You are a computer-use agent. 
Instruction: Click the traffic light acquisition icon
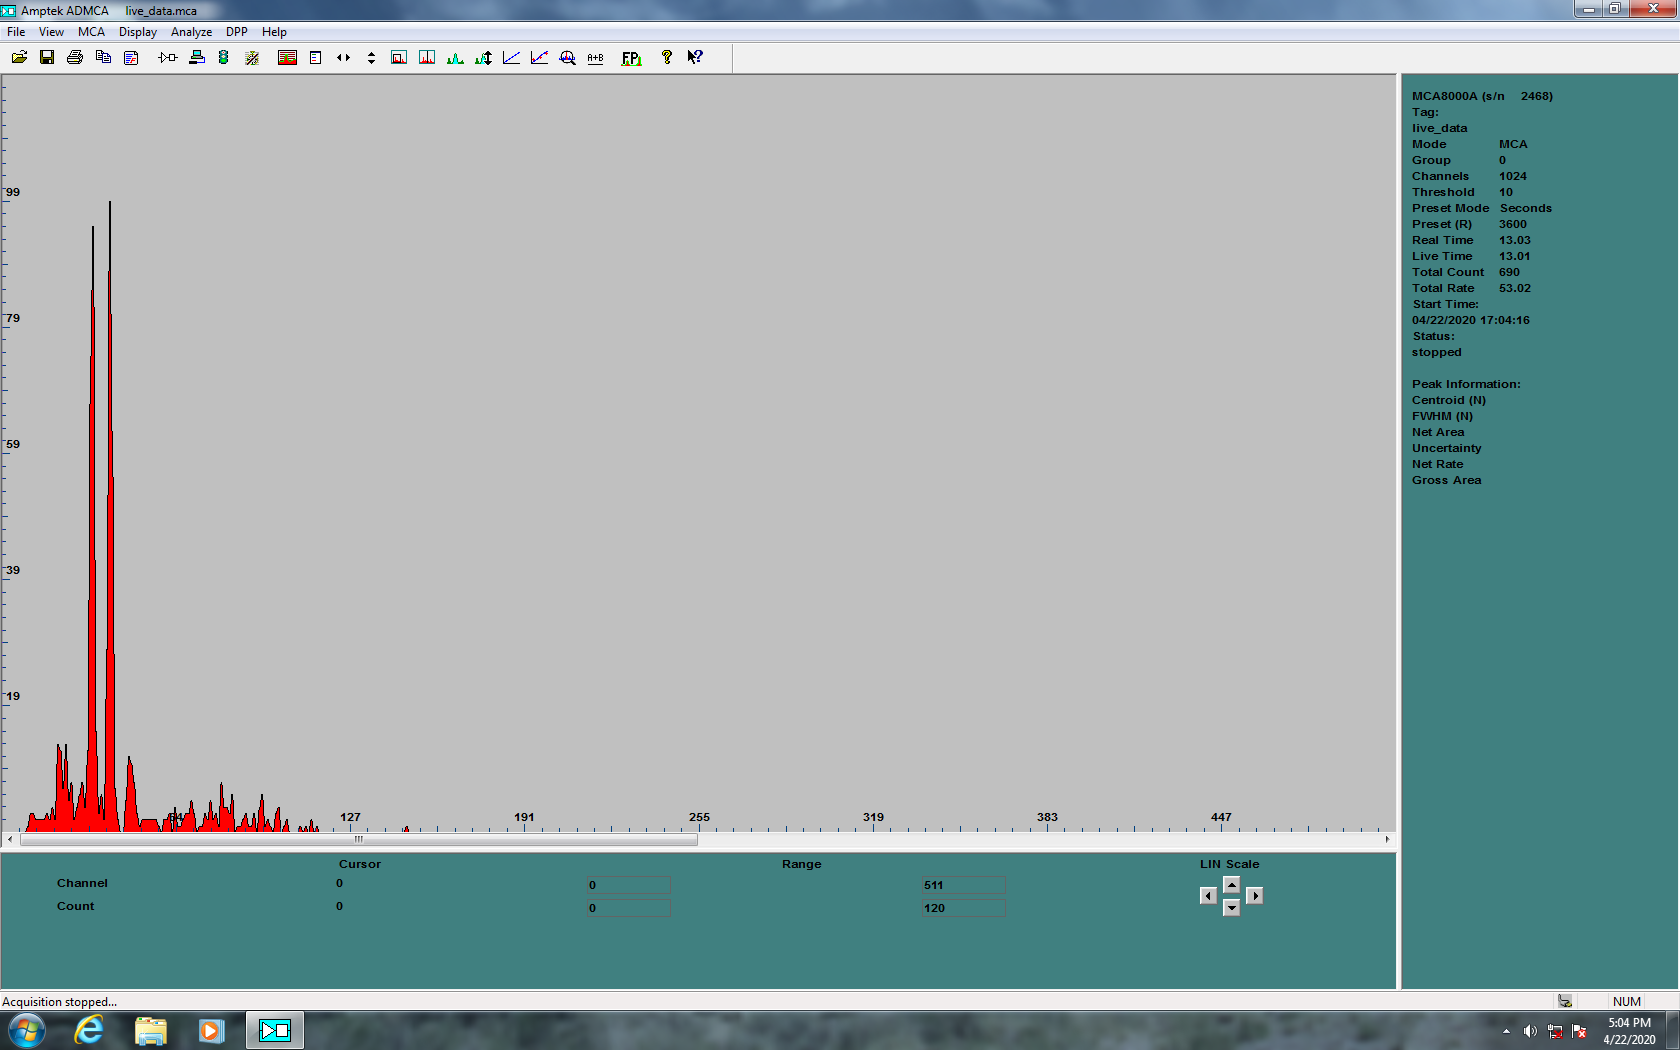(224, 58)
